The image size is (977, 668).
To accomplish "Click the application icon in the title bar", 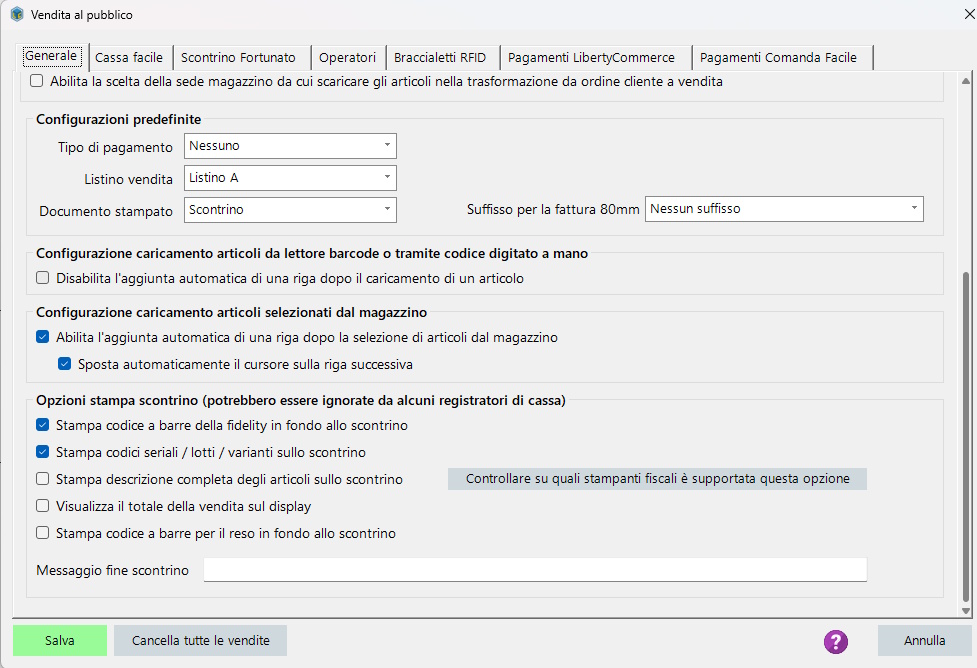I will pyautogui.click(x=17, y=14).
